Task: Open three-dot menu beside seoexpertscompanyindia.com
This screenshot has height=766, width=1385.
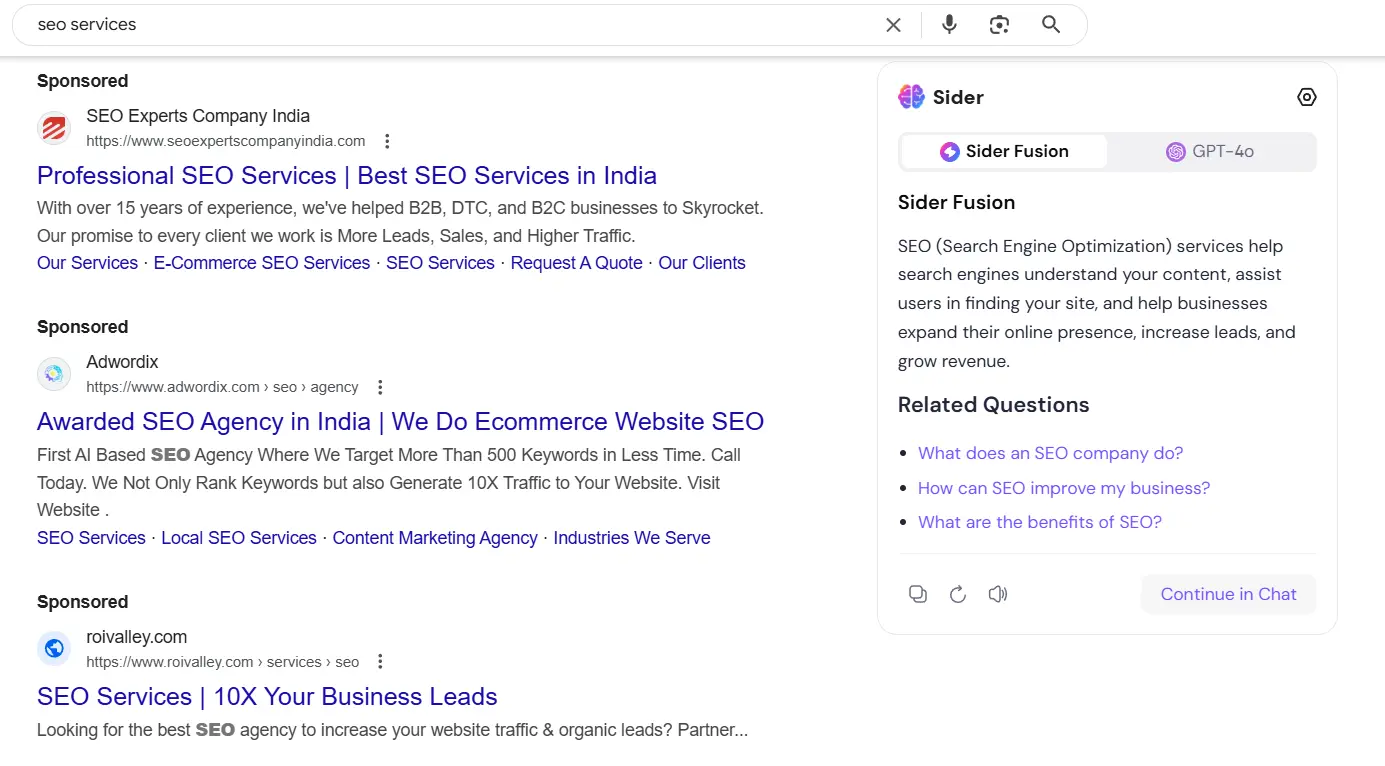Action: pos(387,141)
